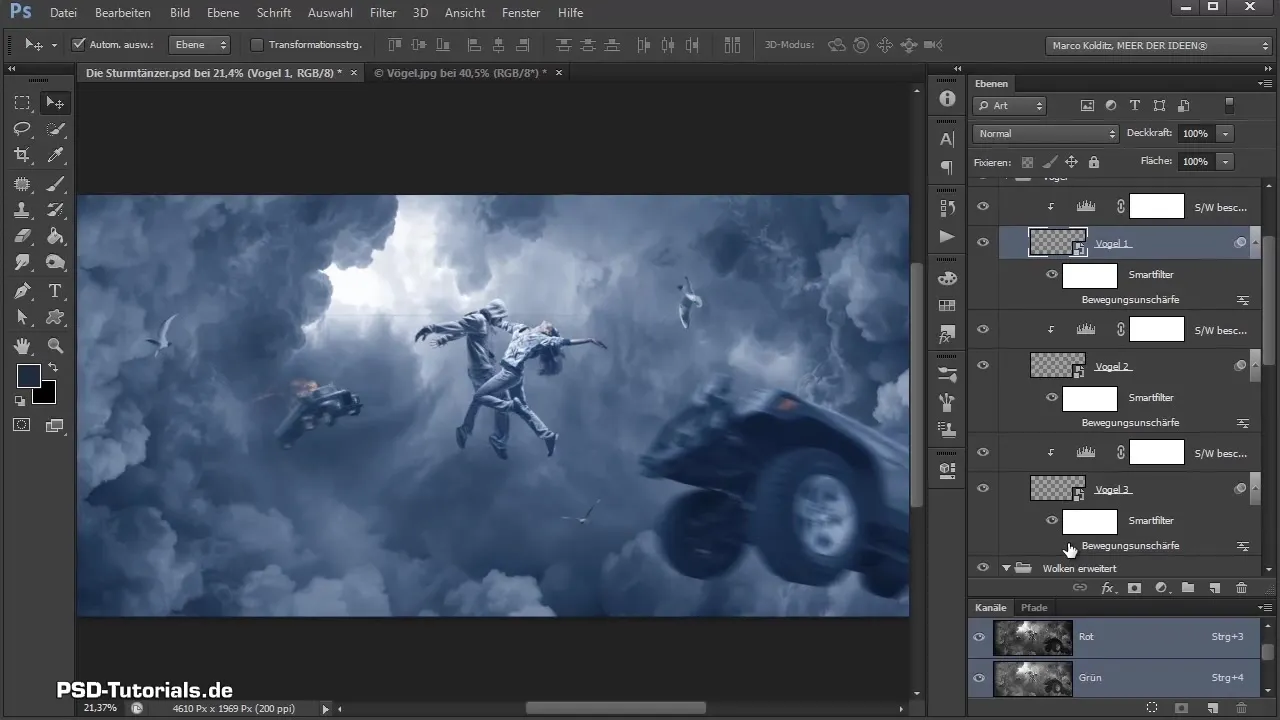
Task: Create new adjustment layer
Action: (x=1161, y=588)
